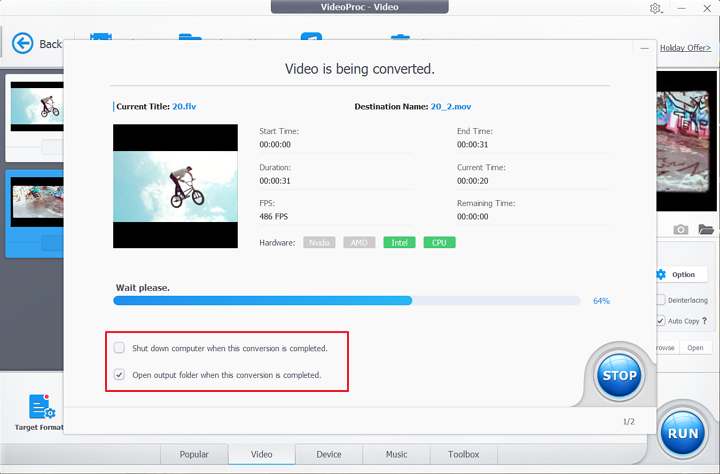Click the Option gear icon
The image size is (720, 474).
coord(661,275)
